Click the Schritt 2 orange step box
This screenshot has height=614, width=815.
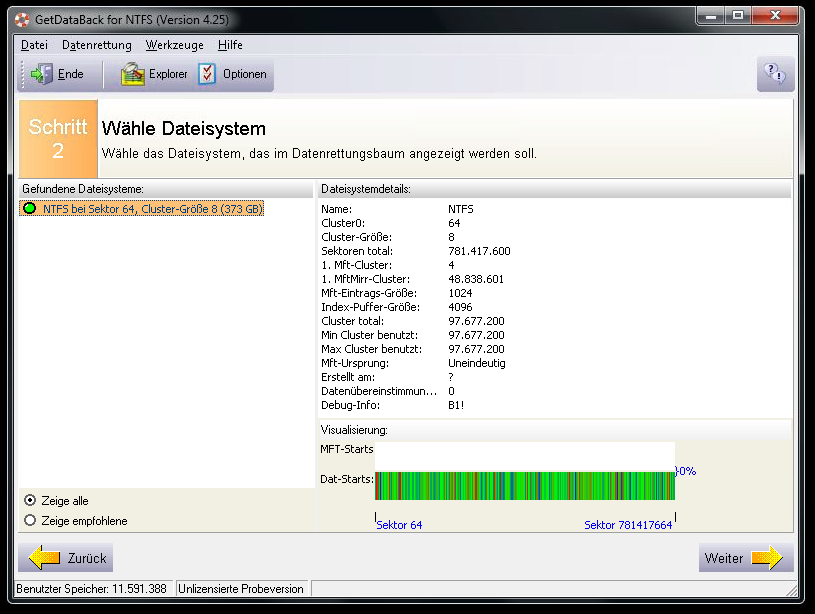(58, 139)
